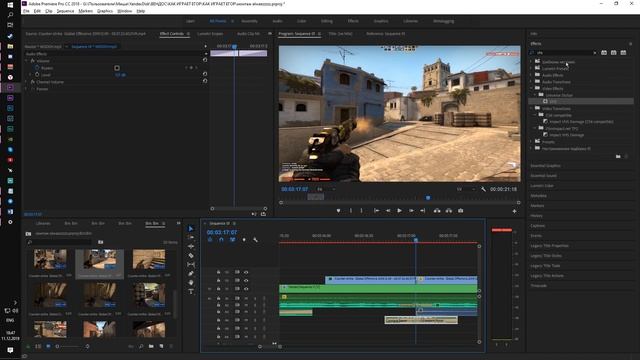Collapse the Video Transitions folder
The image size is (640, 360).
click(531, 109)
